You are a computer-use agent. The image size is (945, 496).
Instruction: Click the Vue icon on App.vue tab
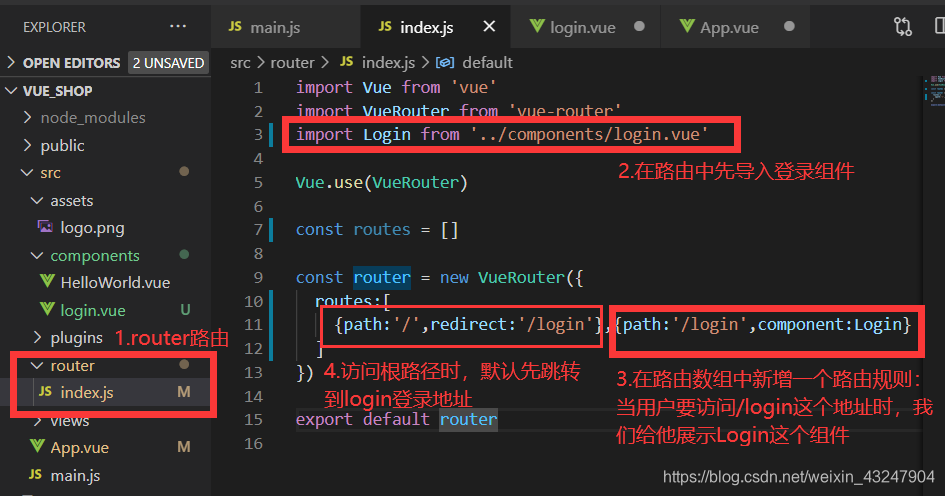(687, 27)
